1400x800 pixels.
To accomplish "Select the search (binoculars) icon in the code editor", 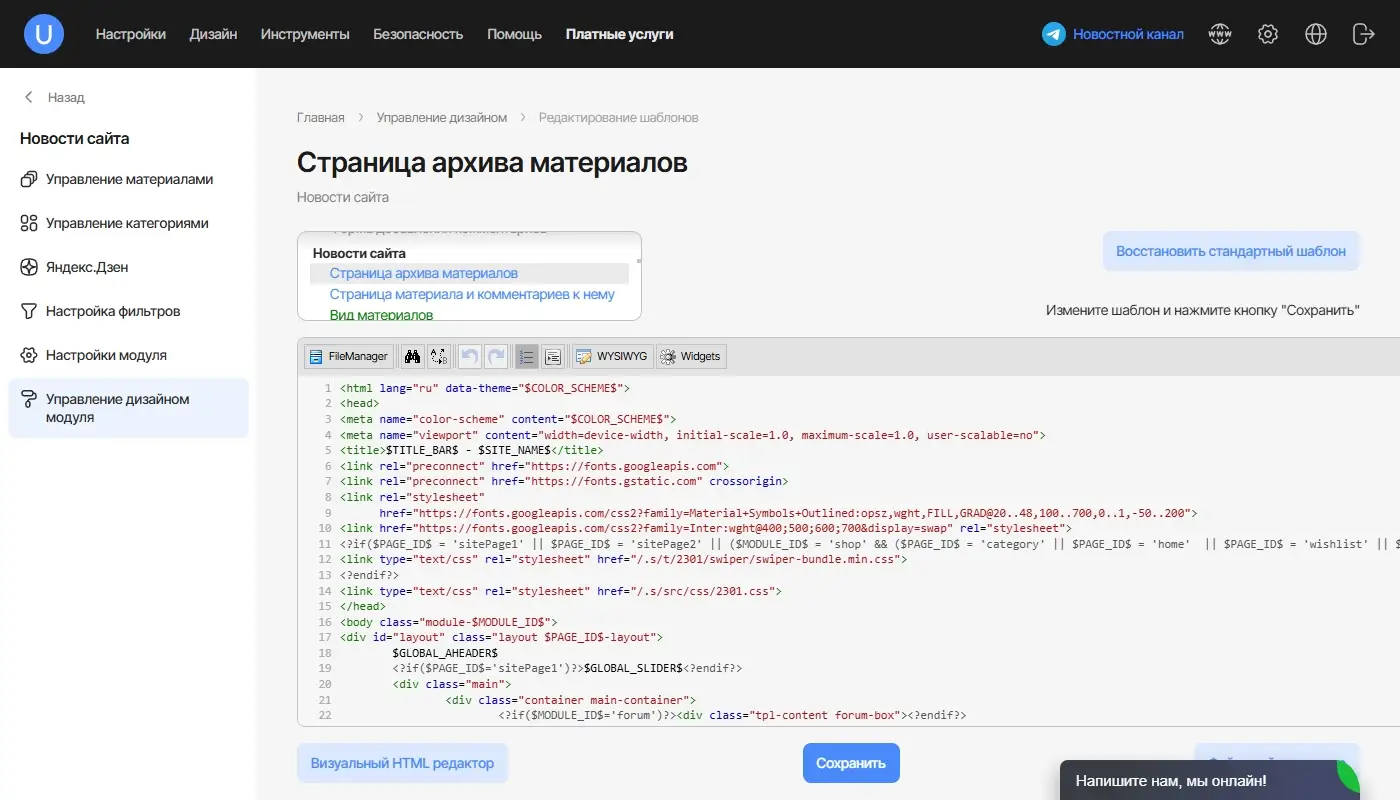I will tap(412, 356).
